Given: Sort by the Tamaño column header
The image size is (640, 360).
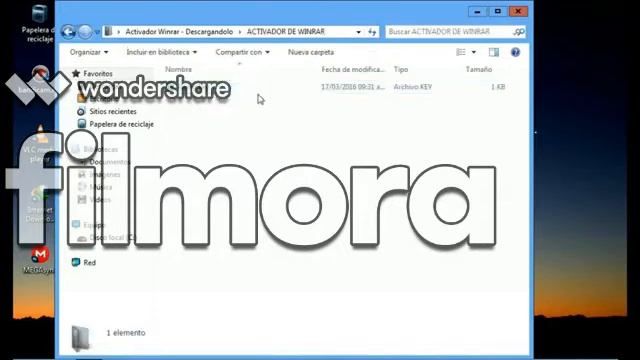Looking at the screenshot, I should pyautogui.click(x=479, y=69).
